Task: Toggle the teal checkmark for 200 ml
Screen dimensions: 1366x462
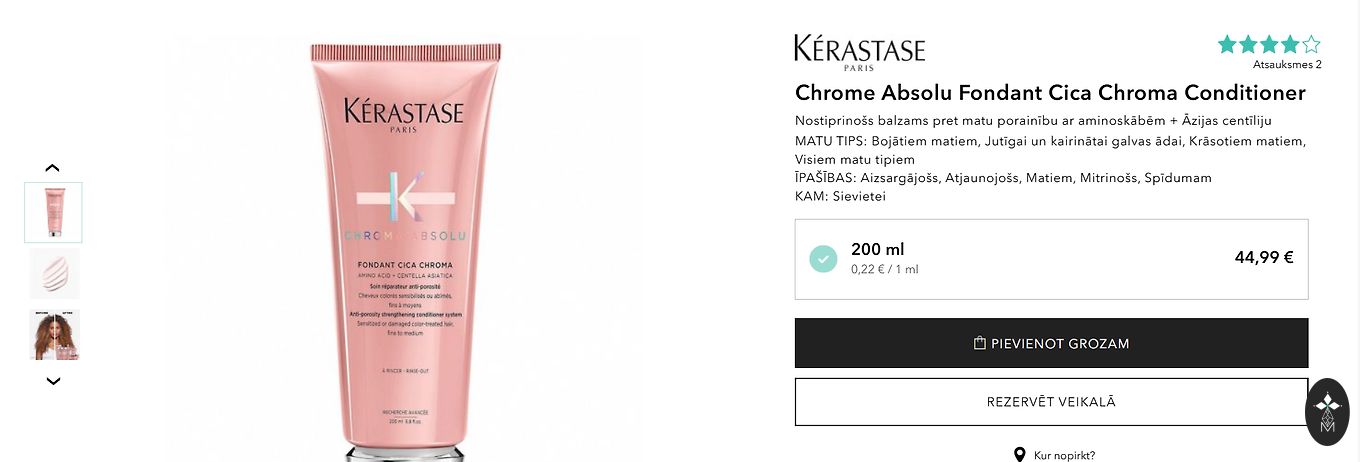Action: [x=823, y=259]
